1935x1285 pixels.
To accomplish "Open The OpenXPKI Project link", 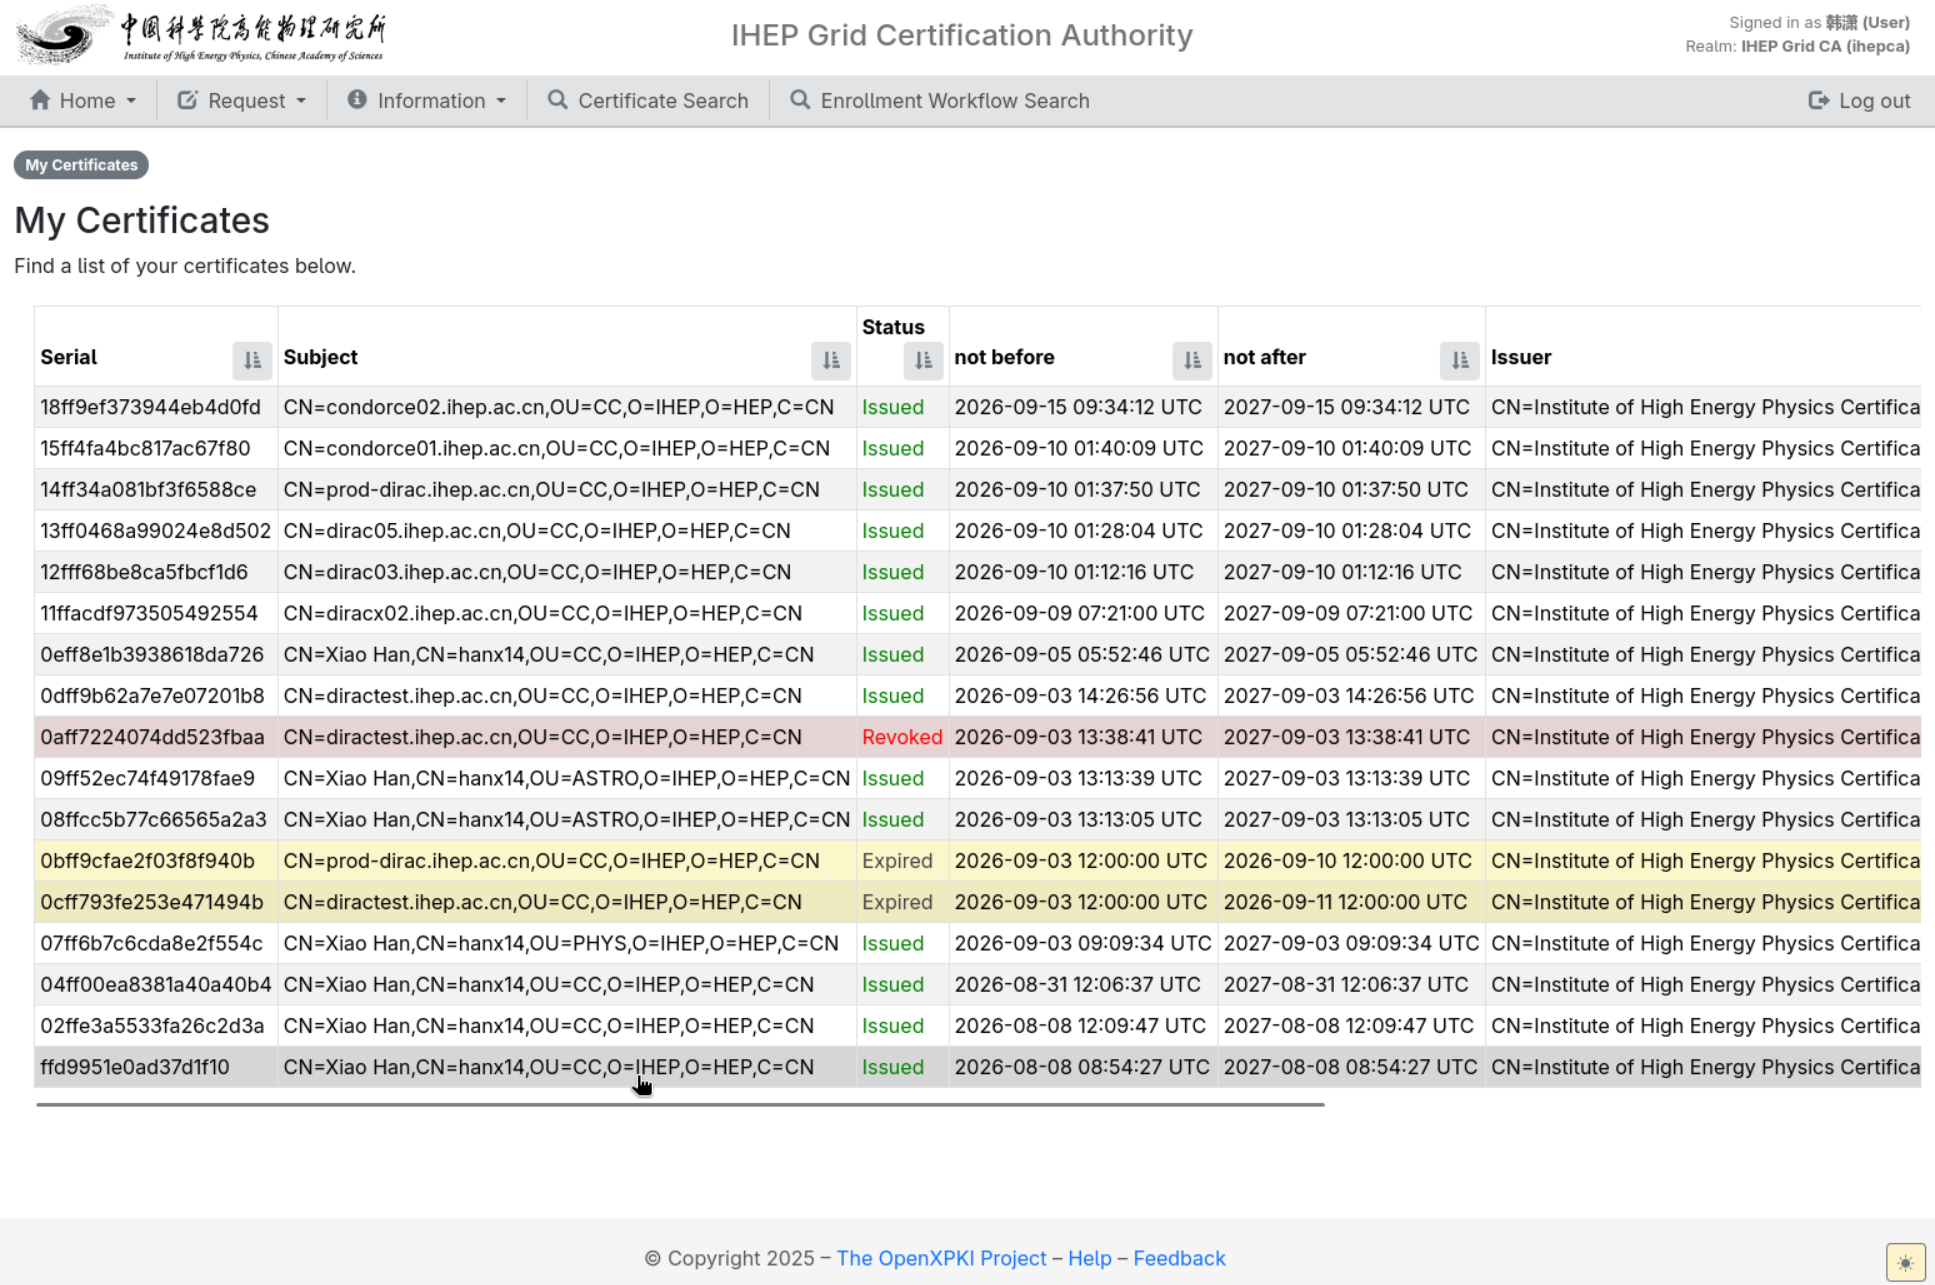I will (941, 1258).
